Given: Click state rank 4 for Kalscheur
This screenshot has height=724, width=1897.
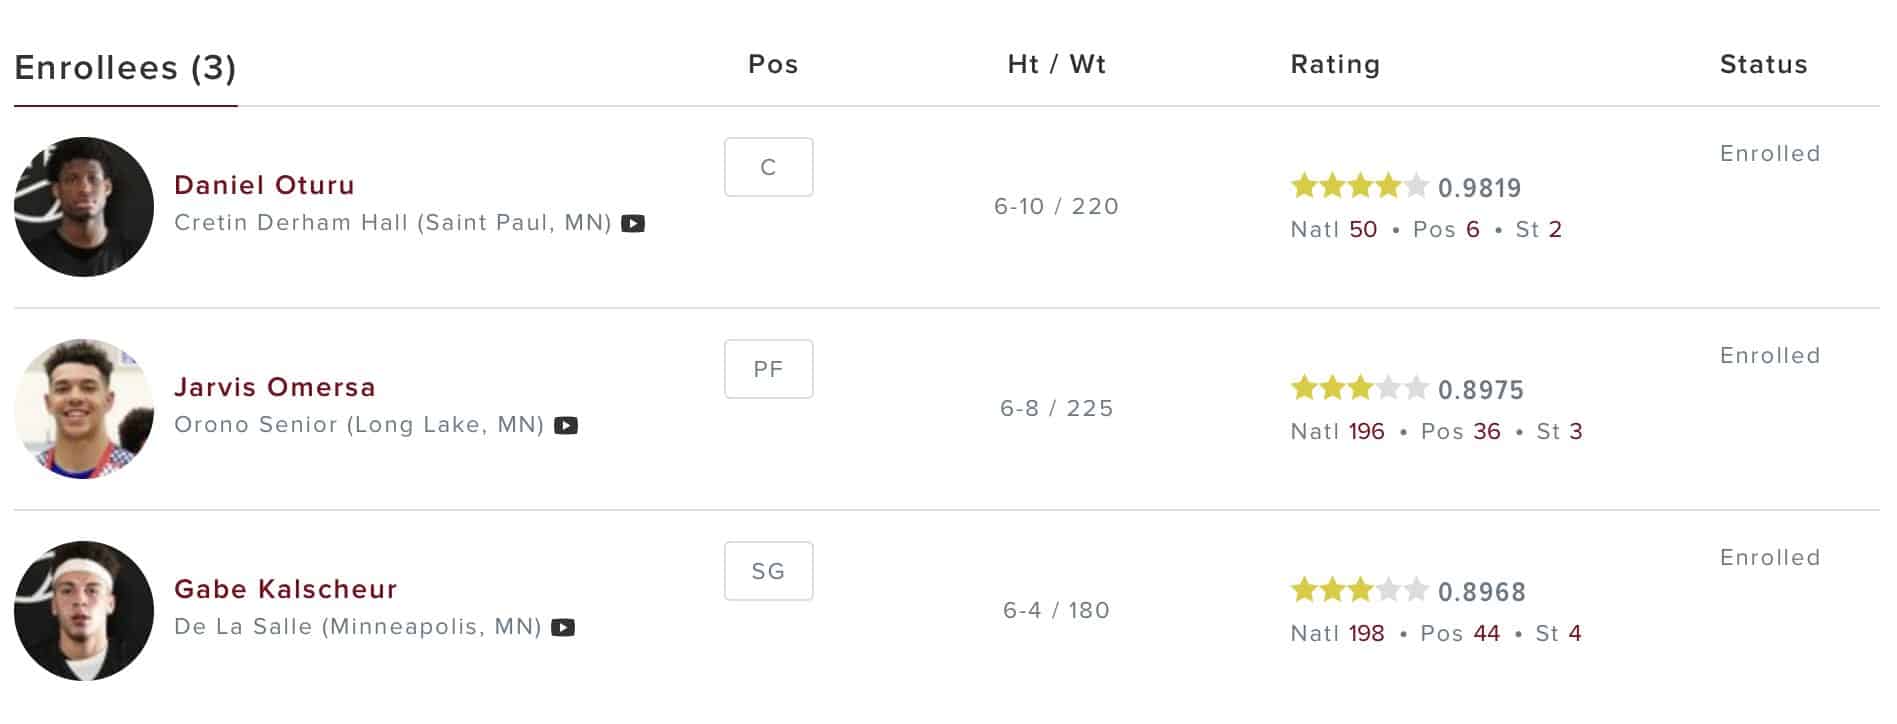Looking at the screenshot, I should coord(1575,634).
